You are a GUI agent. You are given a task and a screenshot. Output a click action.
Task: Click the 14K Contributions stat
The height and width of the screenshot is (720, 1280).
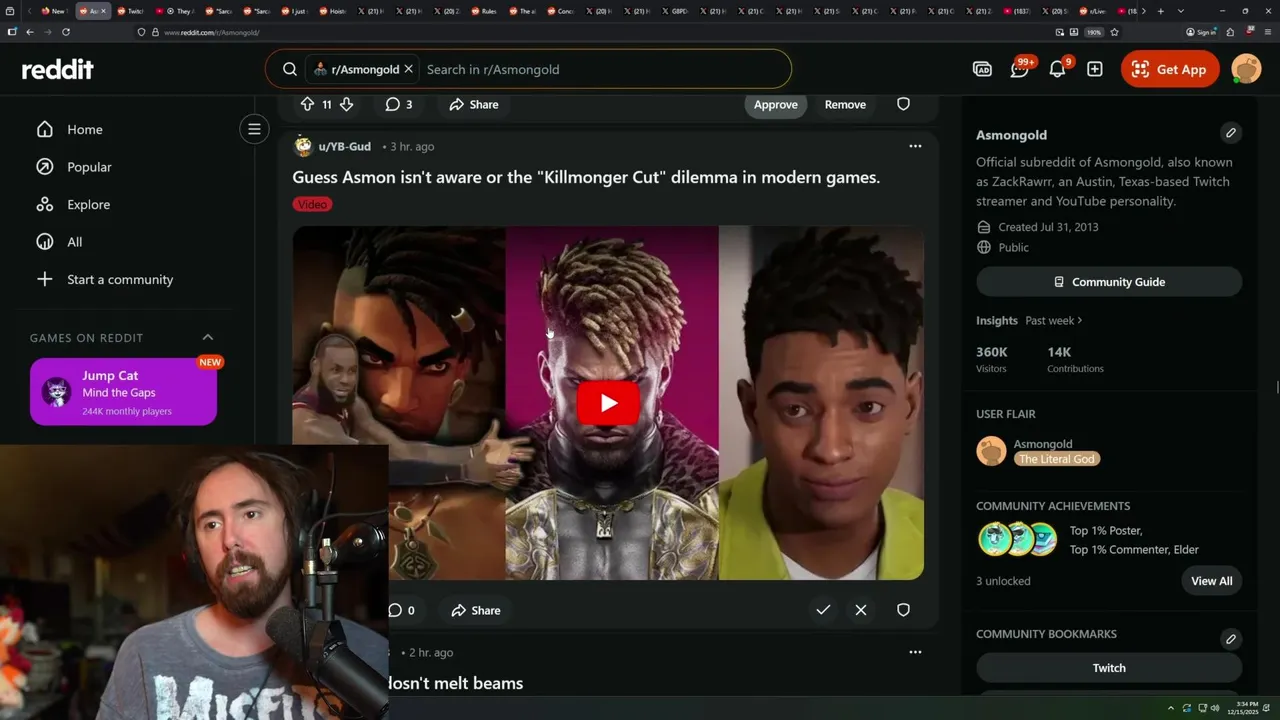pyautogui.click(x=1075, y=359)
